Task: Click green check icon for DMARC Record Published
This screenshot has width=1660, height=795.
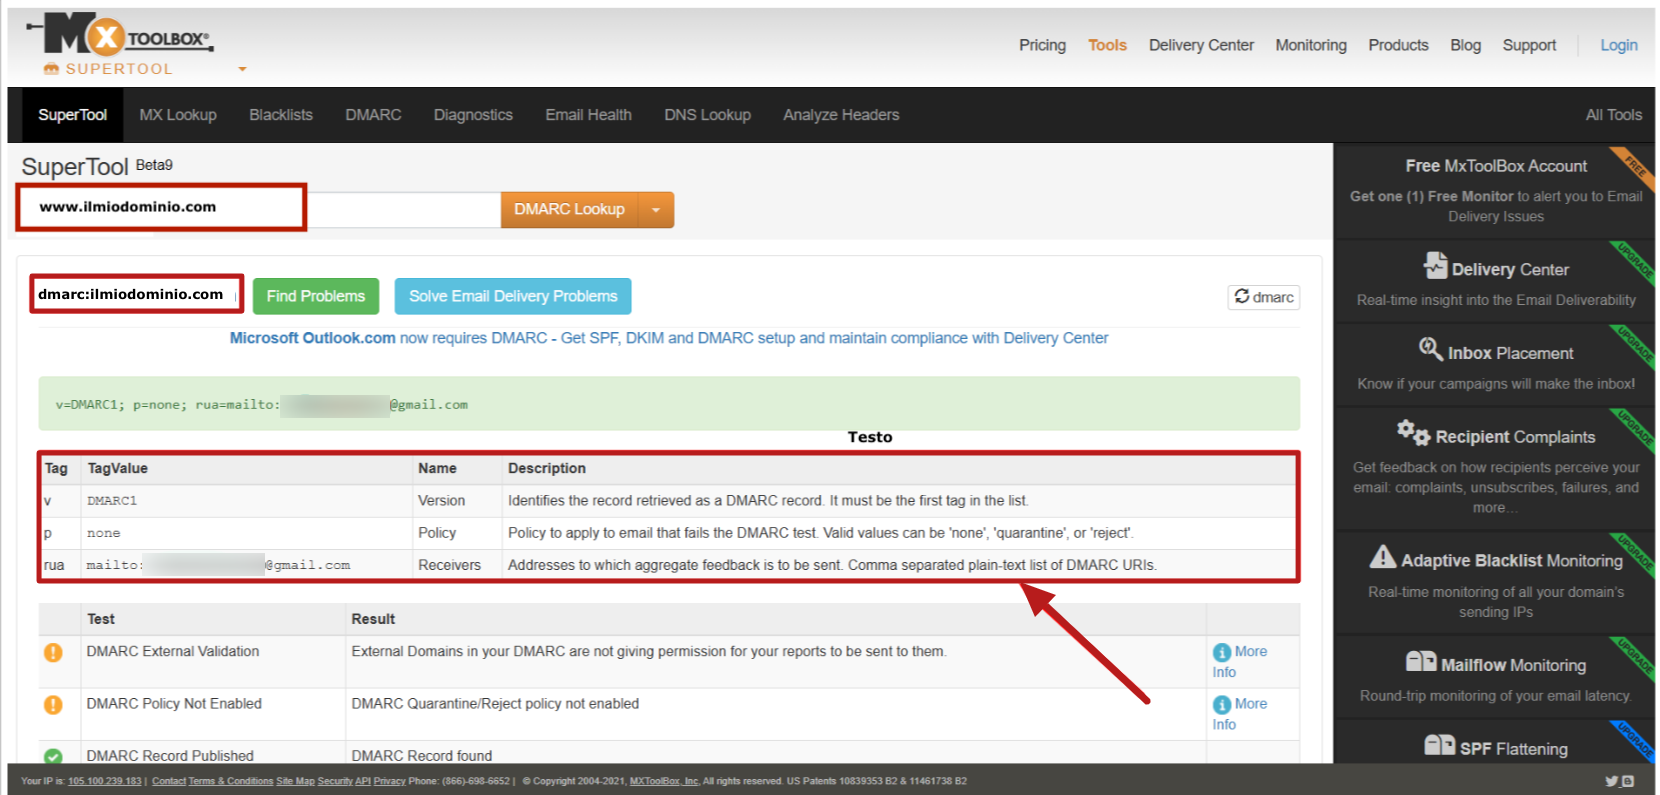Action: click(53, 756)
